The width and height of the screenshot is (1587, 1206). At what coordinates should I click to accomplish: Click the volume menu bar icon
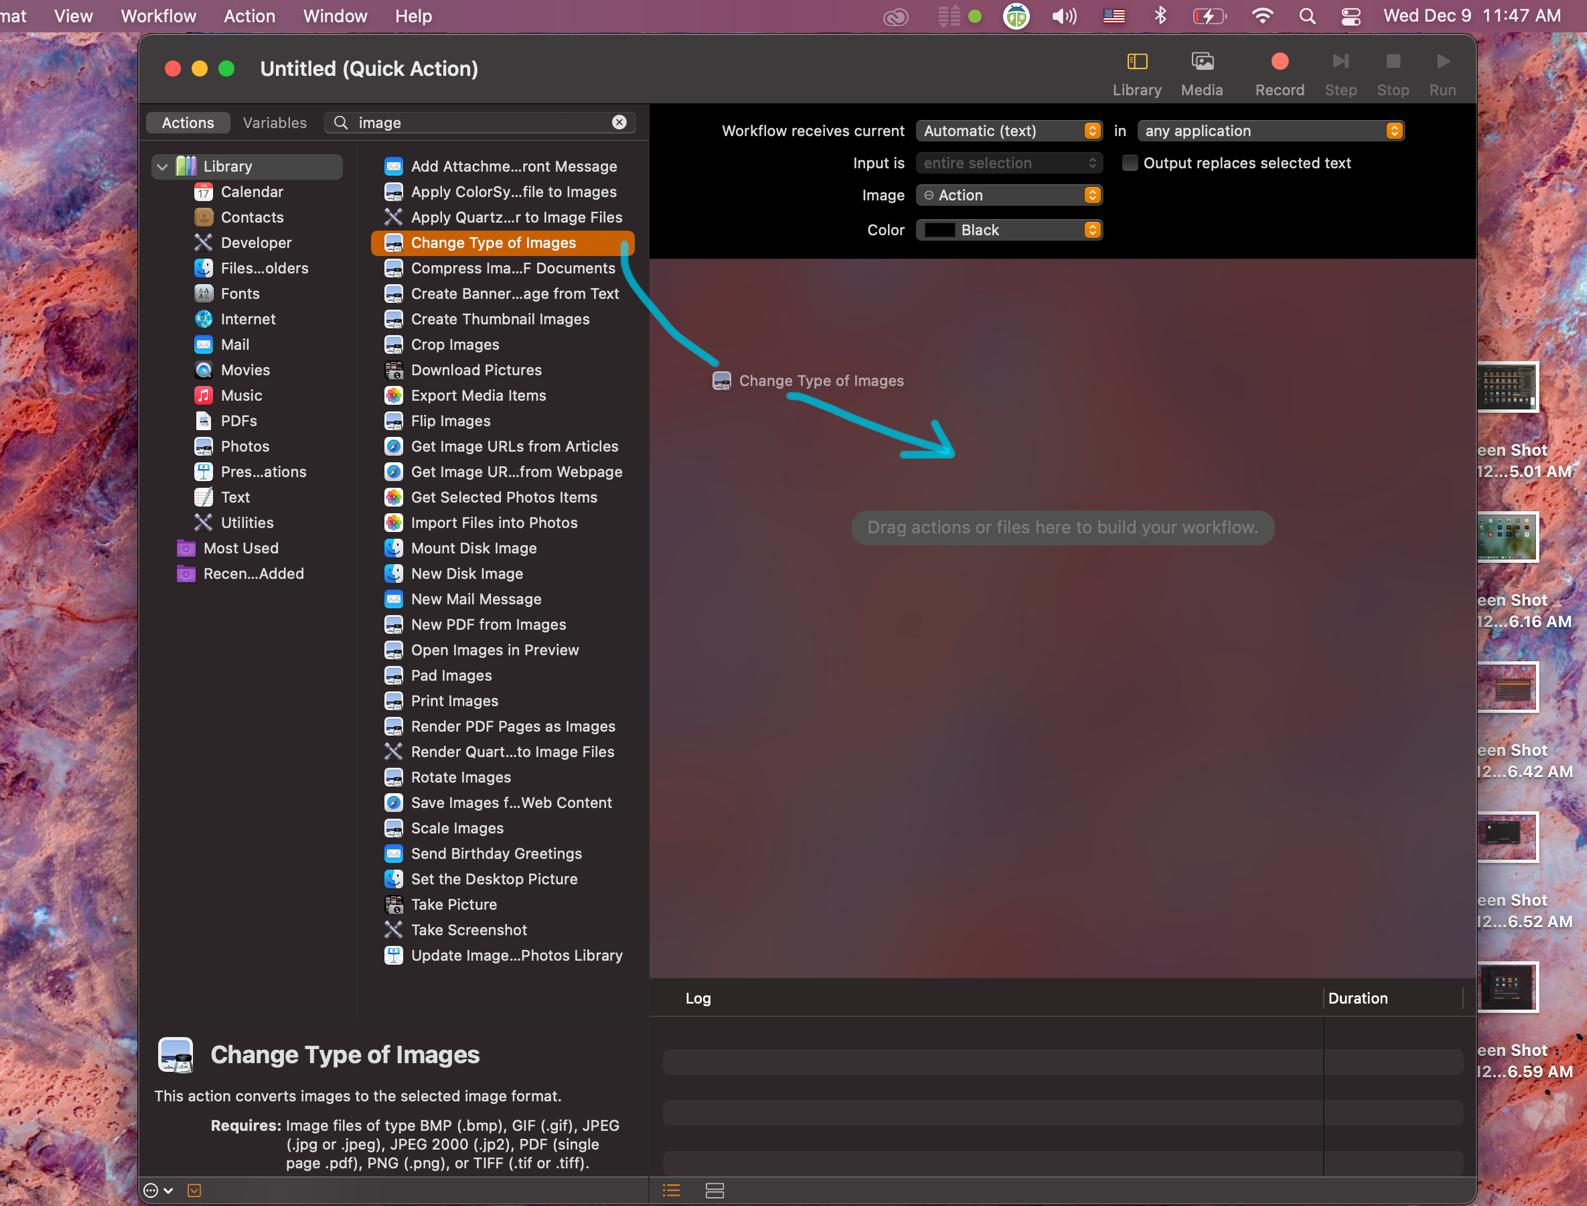pos(1064,16)
